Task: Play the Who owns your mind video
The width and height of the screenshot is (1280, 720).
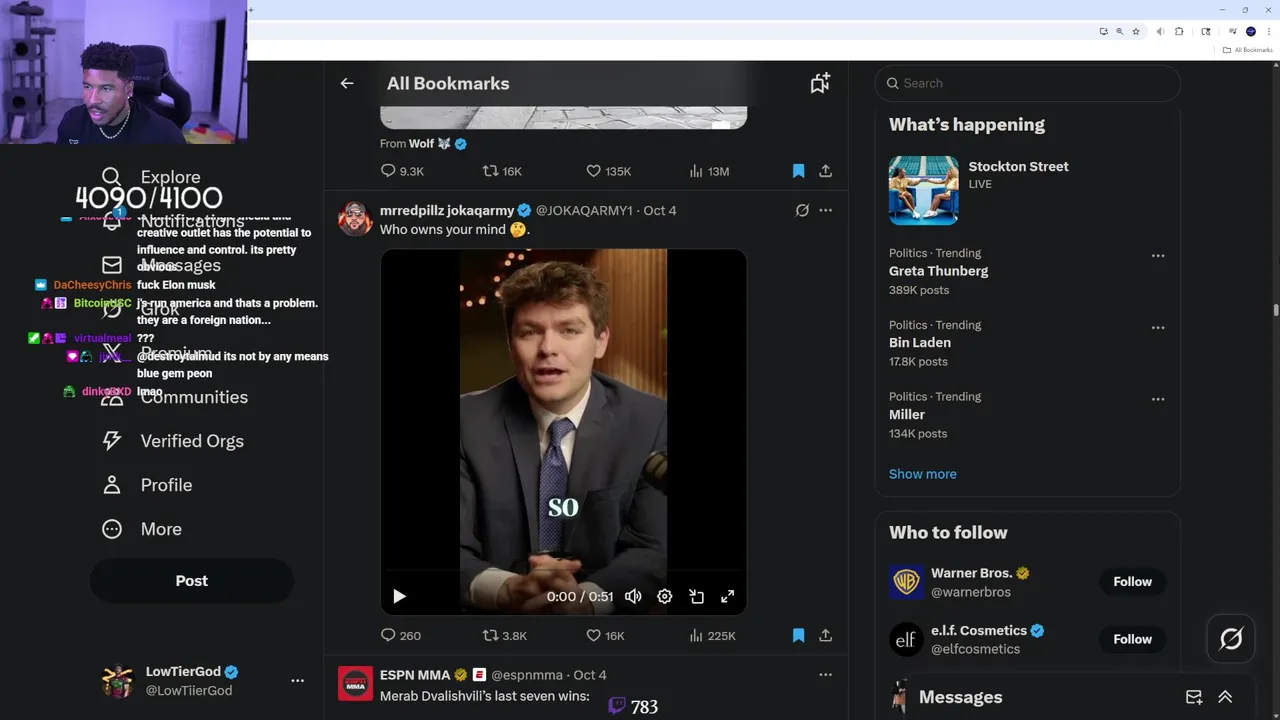Action: pos(399,596)
